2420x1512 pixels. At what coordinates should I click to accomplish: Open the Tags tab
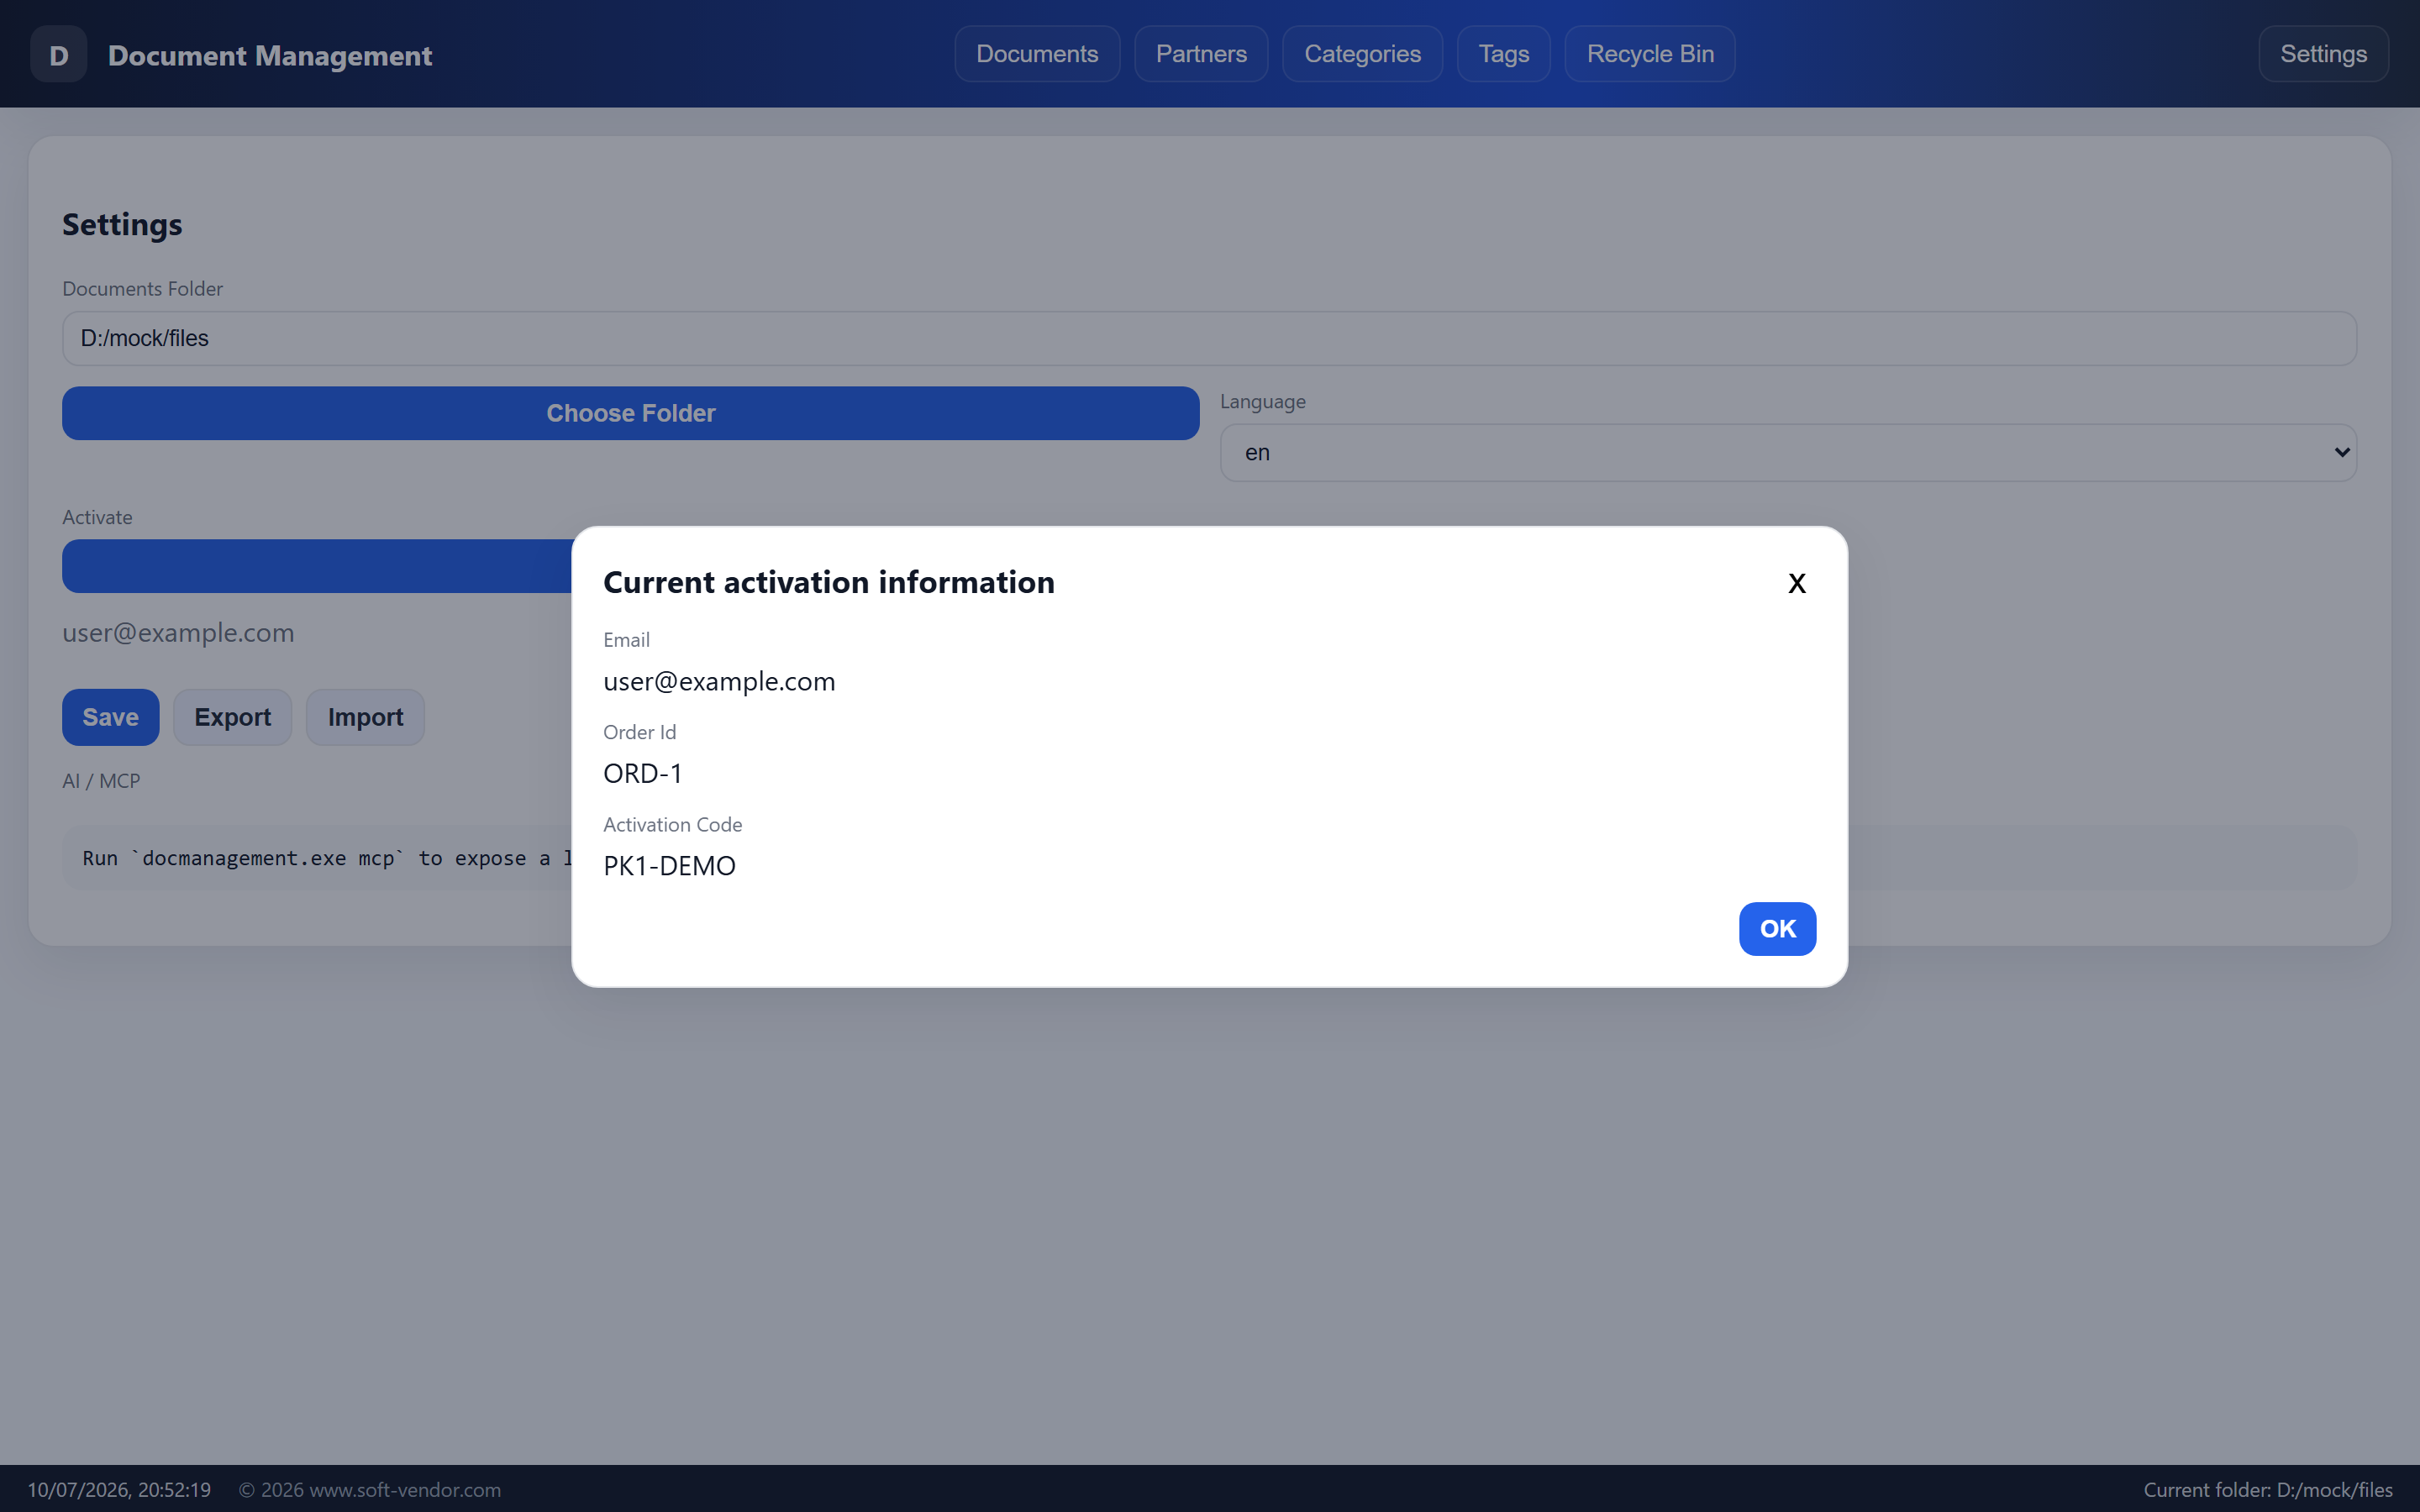(1503, 54)
